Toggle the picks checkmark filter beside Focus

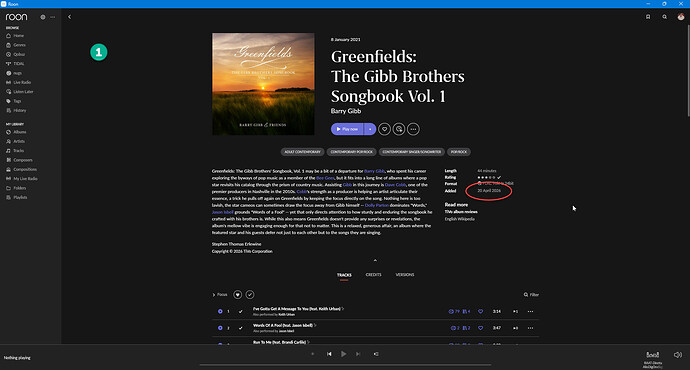click(x=250, y=295)
